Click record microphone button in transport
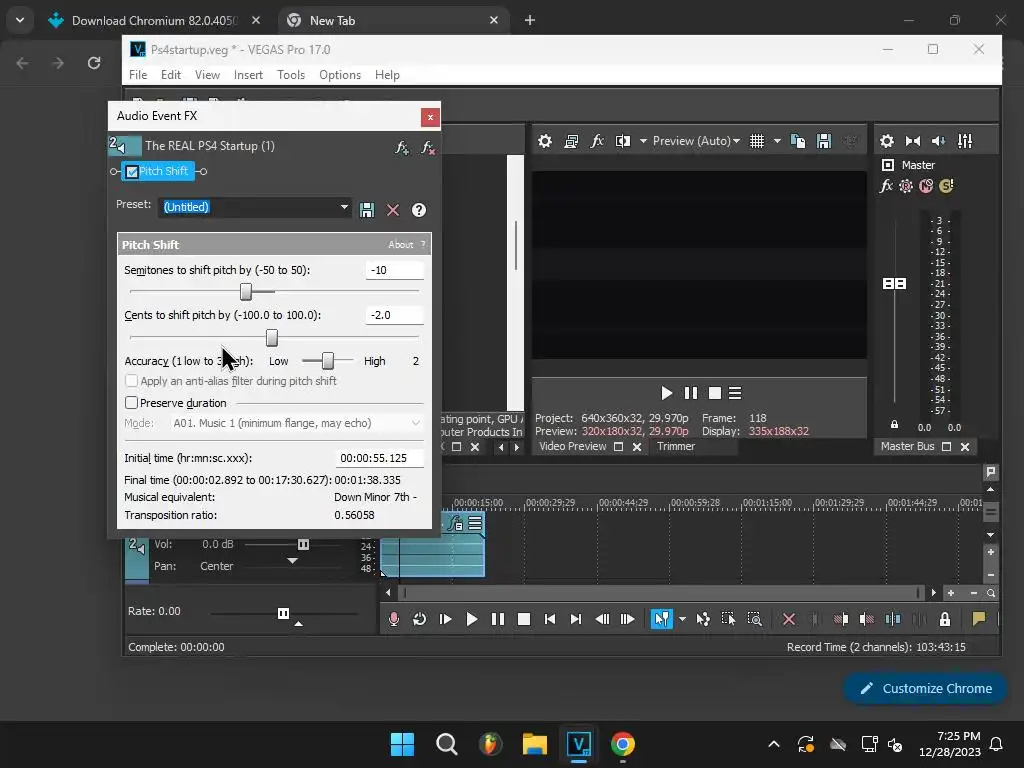1024x768 pixels. pyautogui.click(x=394, y=619)
